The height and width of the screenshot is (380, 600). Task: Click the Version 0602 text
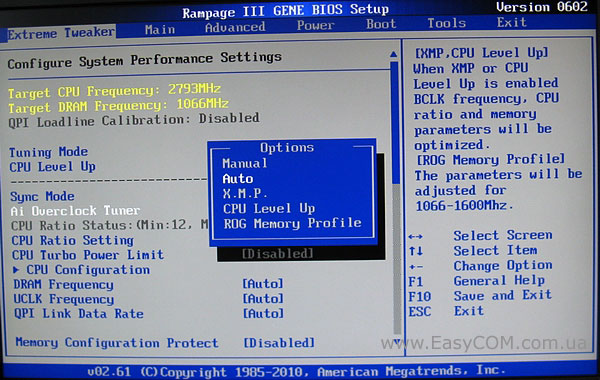542,7
